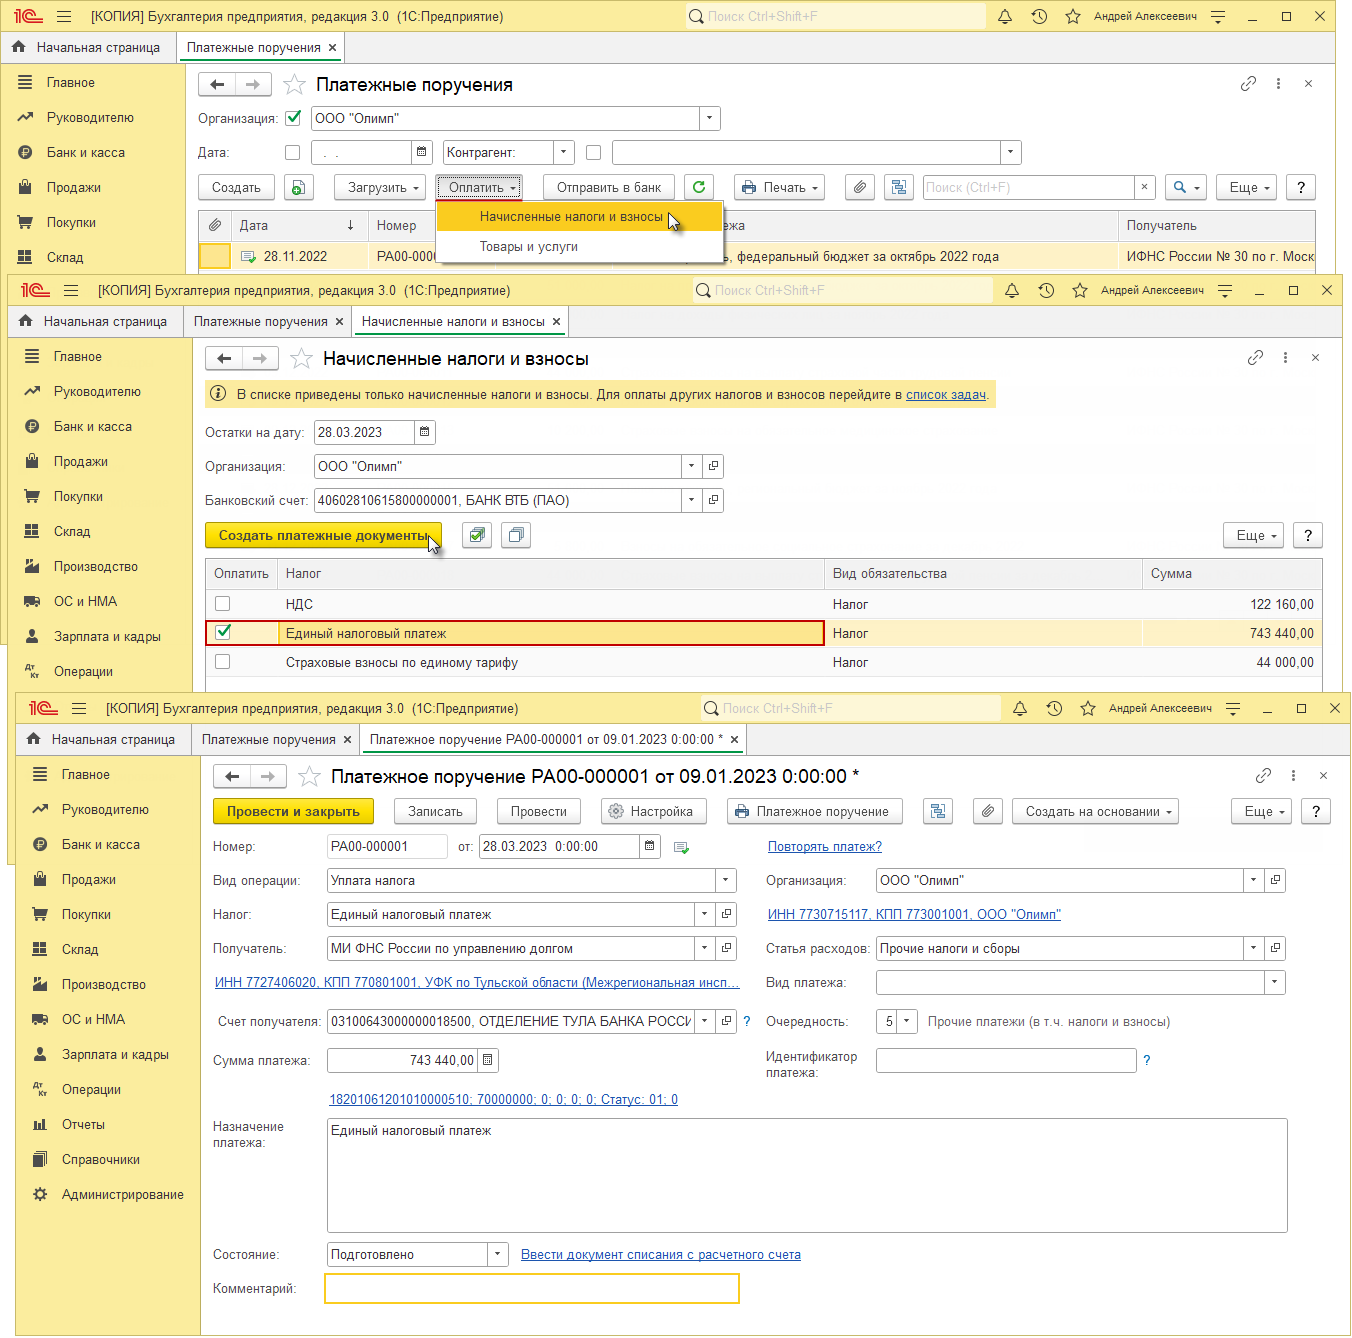Follow Ввести документ списания с расчетного счета link
This screenshot has height=1338, width=1352.
point(661,1254)
